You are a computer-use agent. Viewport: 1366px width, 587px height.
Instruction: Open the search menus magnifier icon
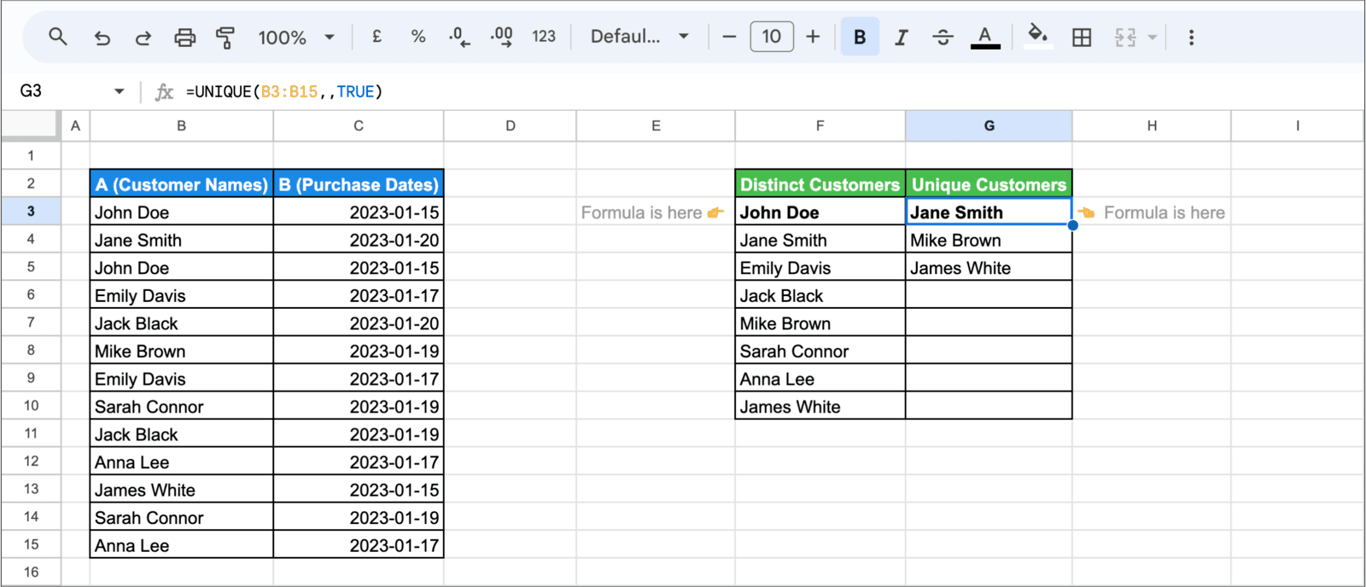tap(58, 37)
